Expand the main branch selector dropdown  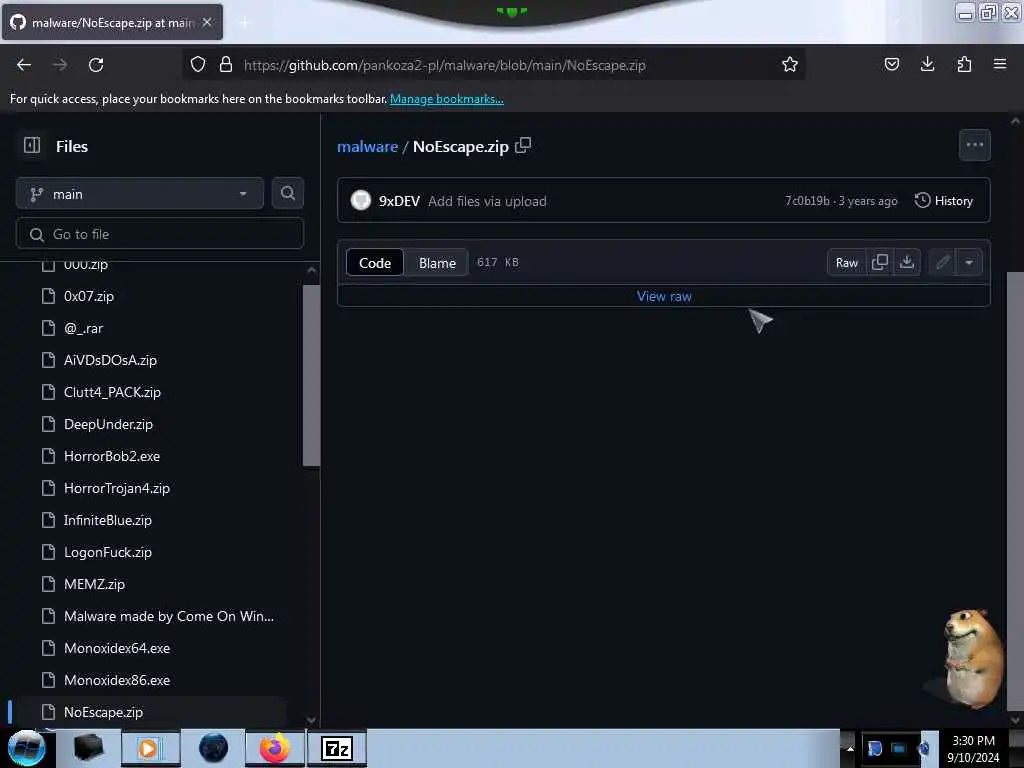click(140, 194)
